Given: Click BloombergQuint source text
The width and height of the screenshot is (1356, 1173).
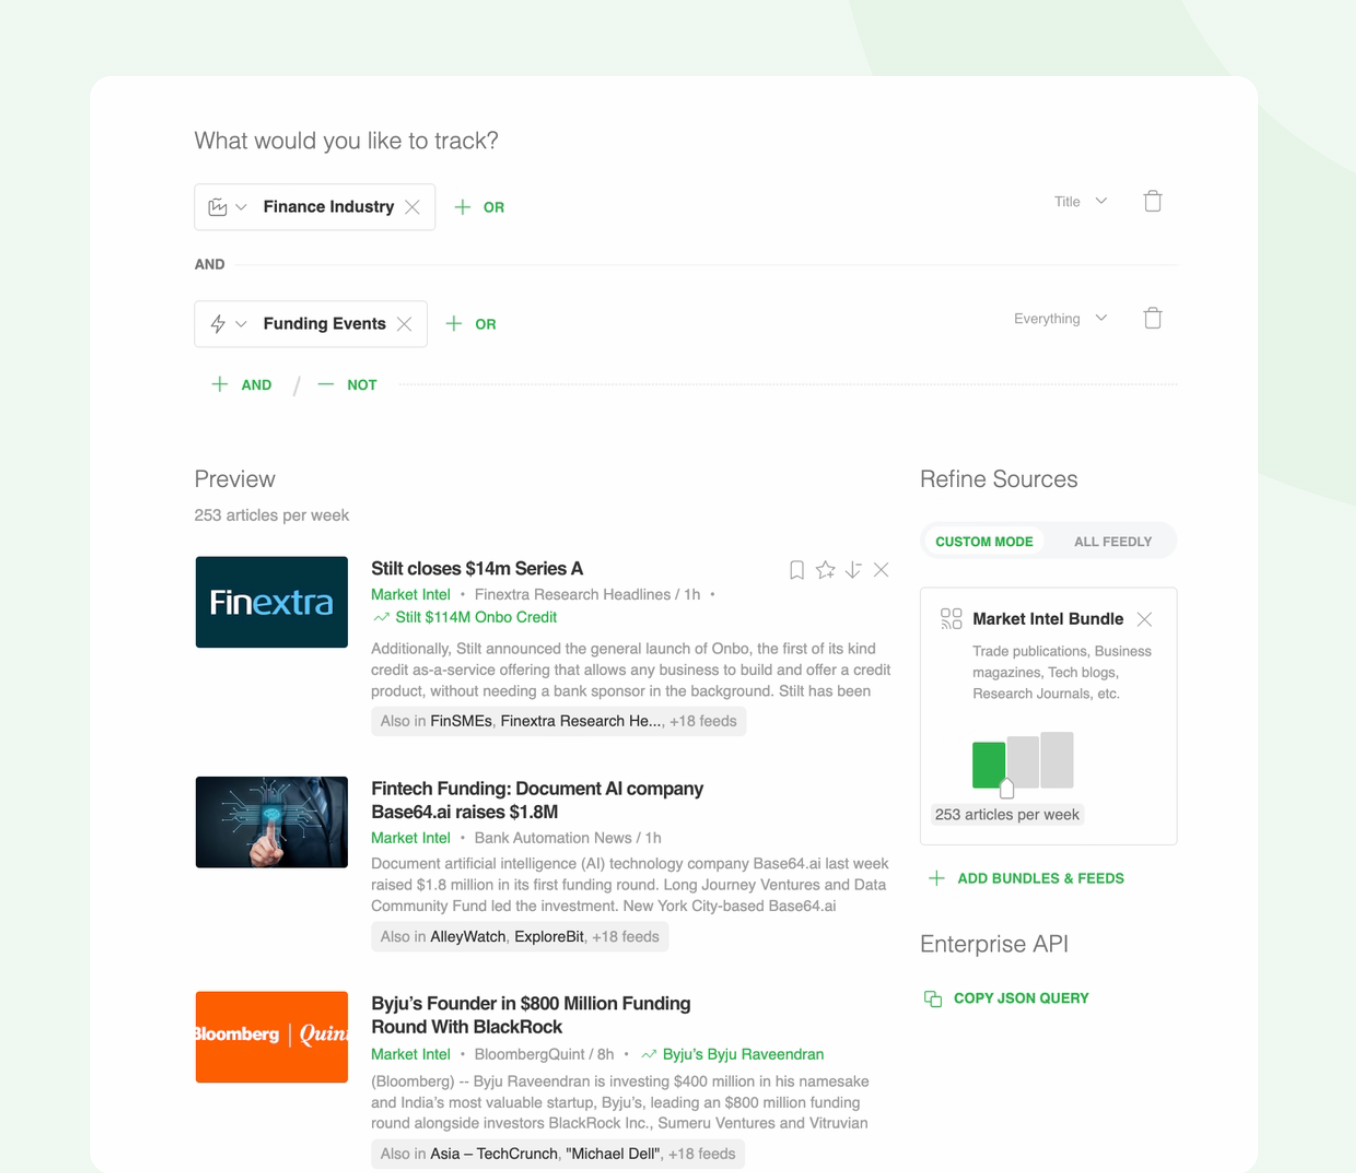Looking at the screenshot, I should tap(530, 1054).
